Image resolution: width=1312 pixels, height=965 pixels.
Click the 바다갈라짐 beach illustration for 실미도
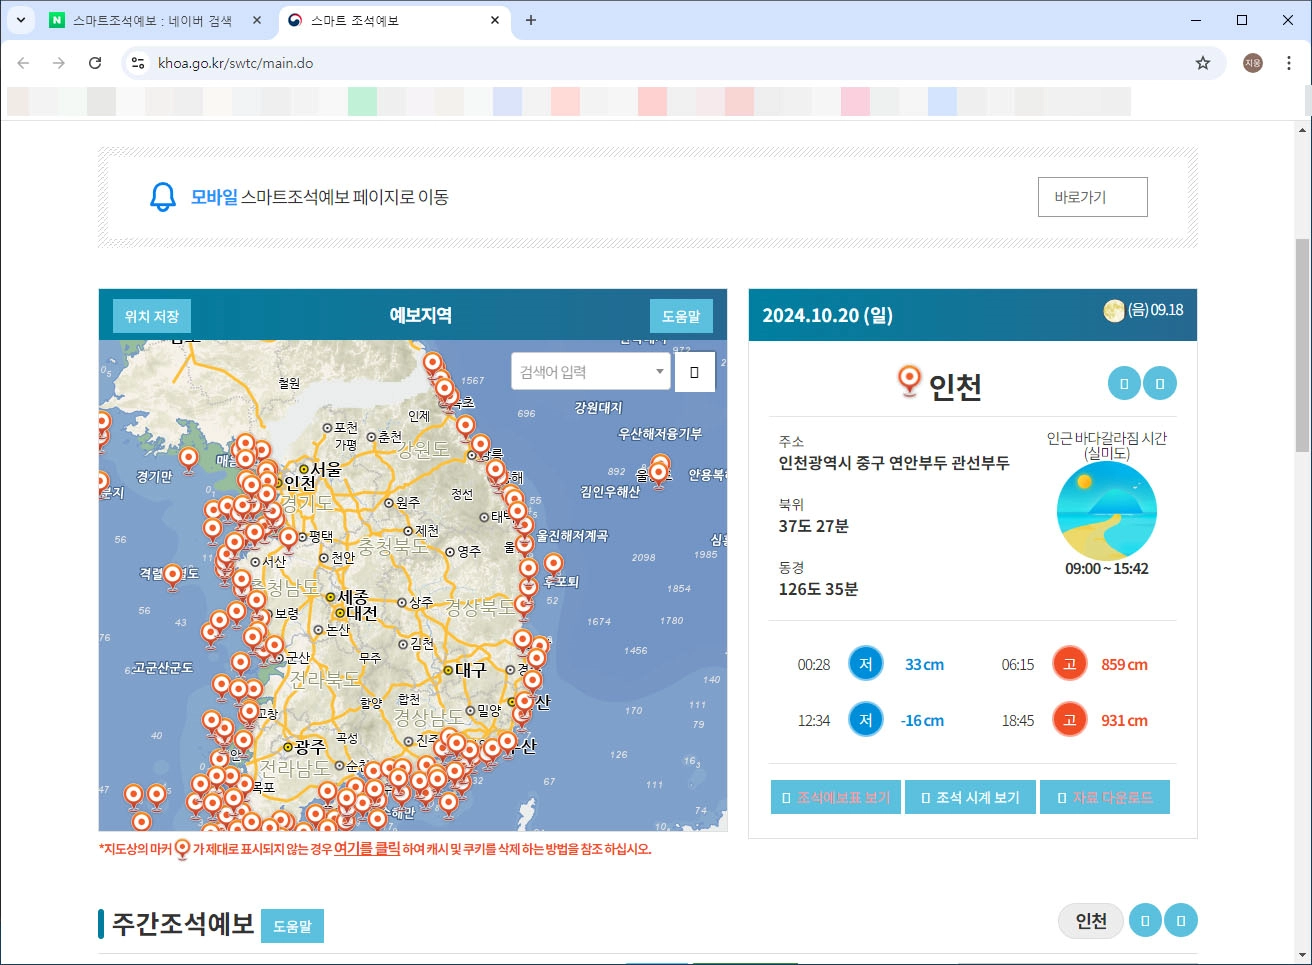[x=1106, y=510]
